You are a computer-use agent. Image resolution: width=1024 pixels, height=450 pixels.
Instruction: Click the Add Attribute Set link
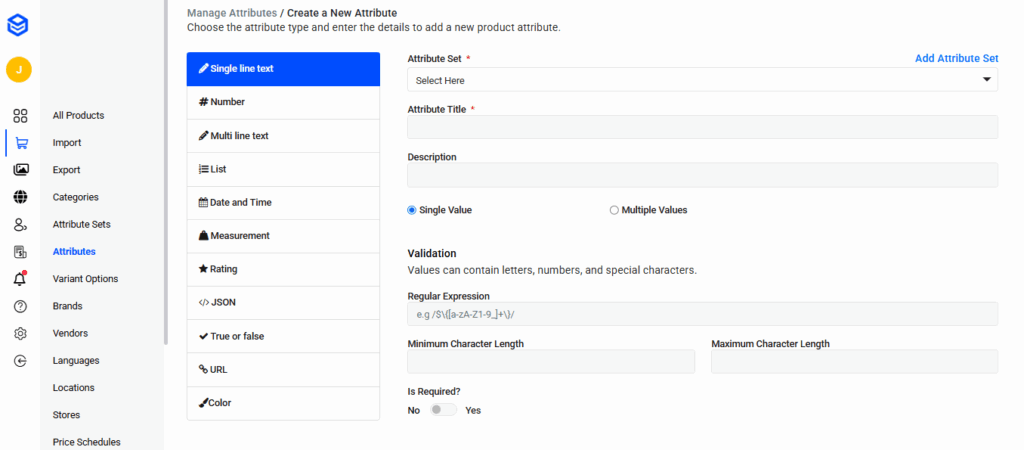pyautogui.click(x=956, y=59)
